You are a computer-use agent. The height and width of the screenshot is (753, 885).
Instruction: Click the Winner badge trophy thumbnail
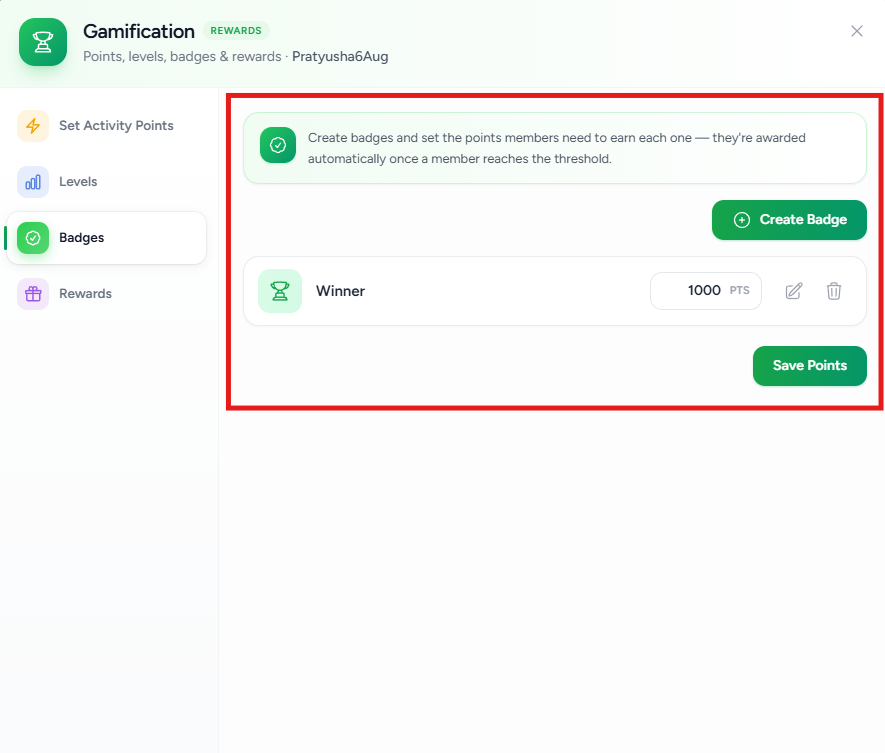(280, 291)
